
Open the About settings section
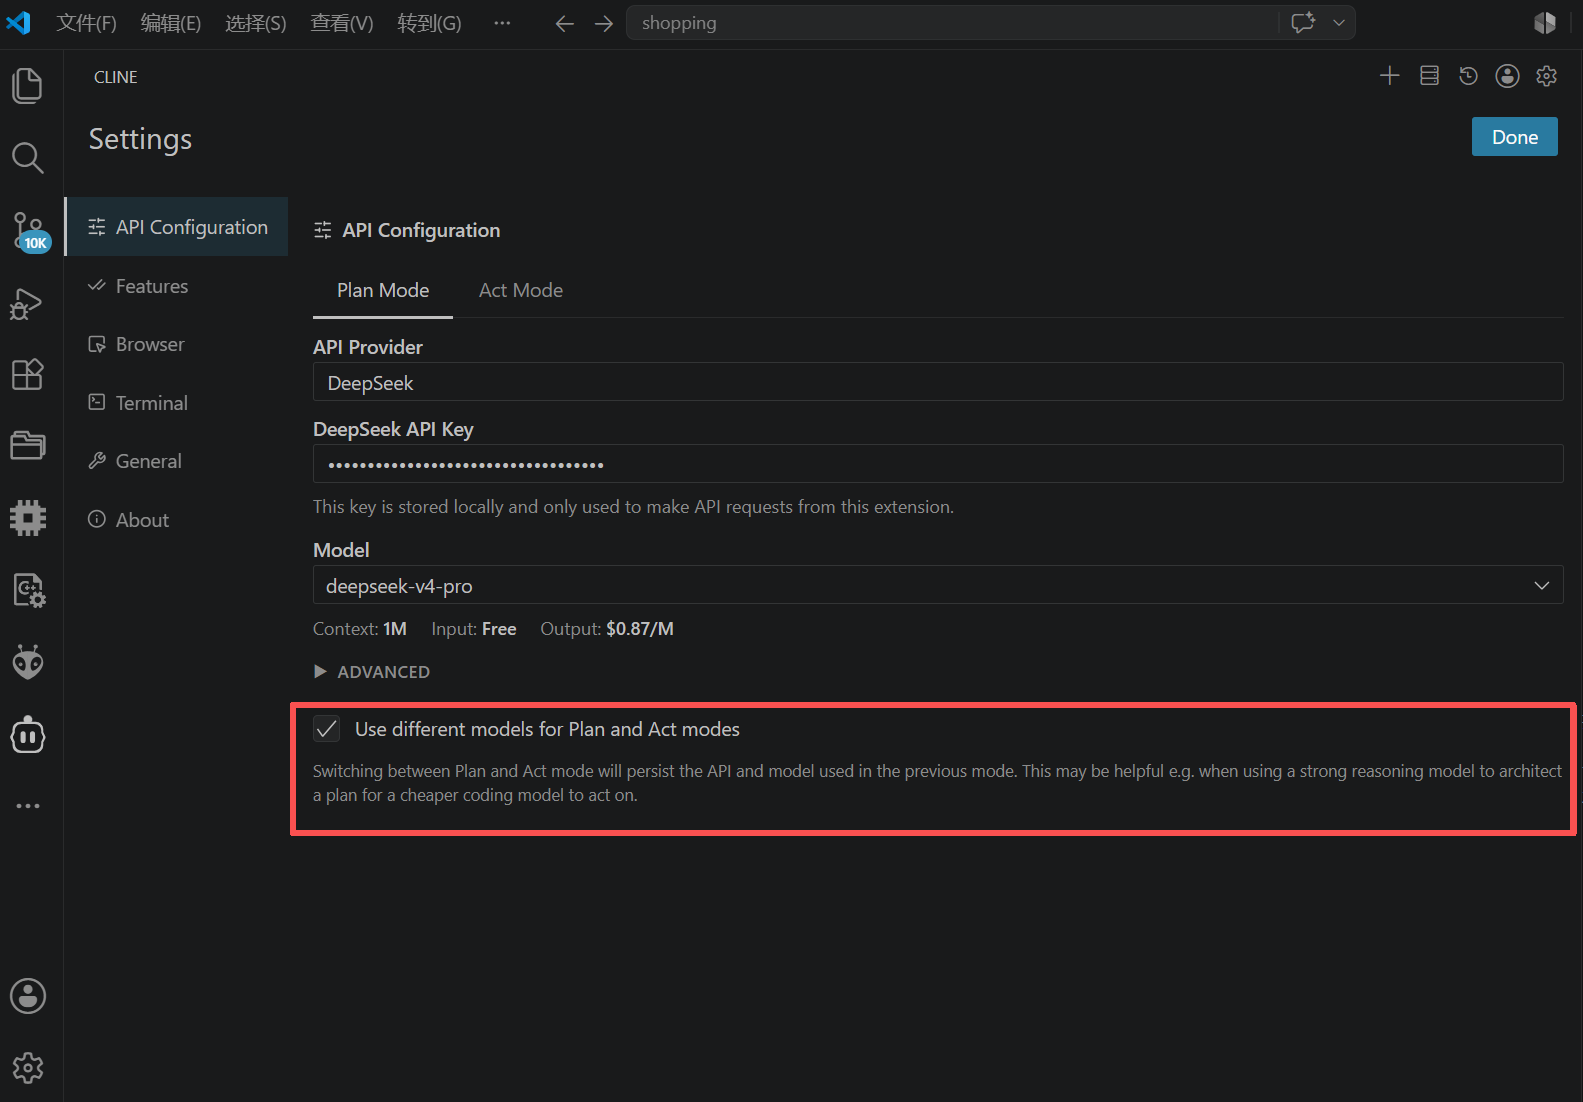click(177, 520)
